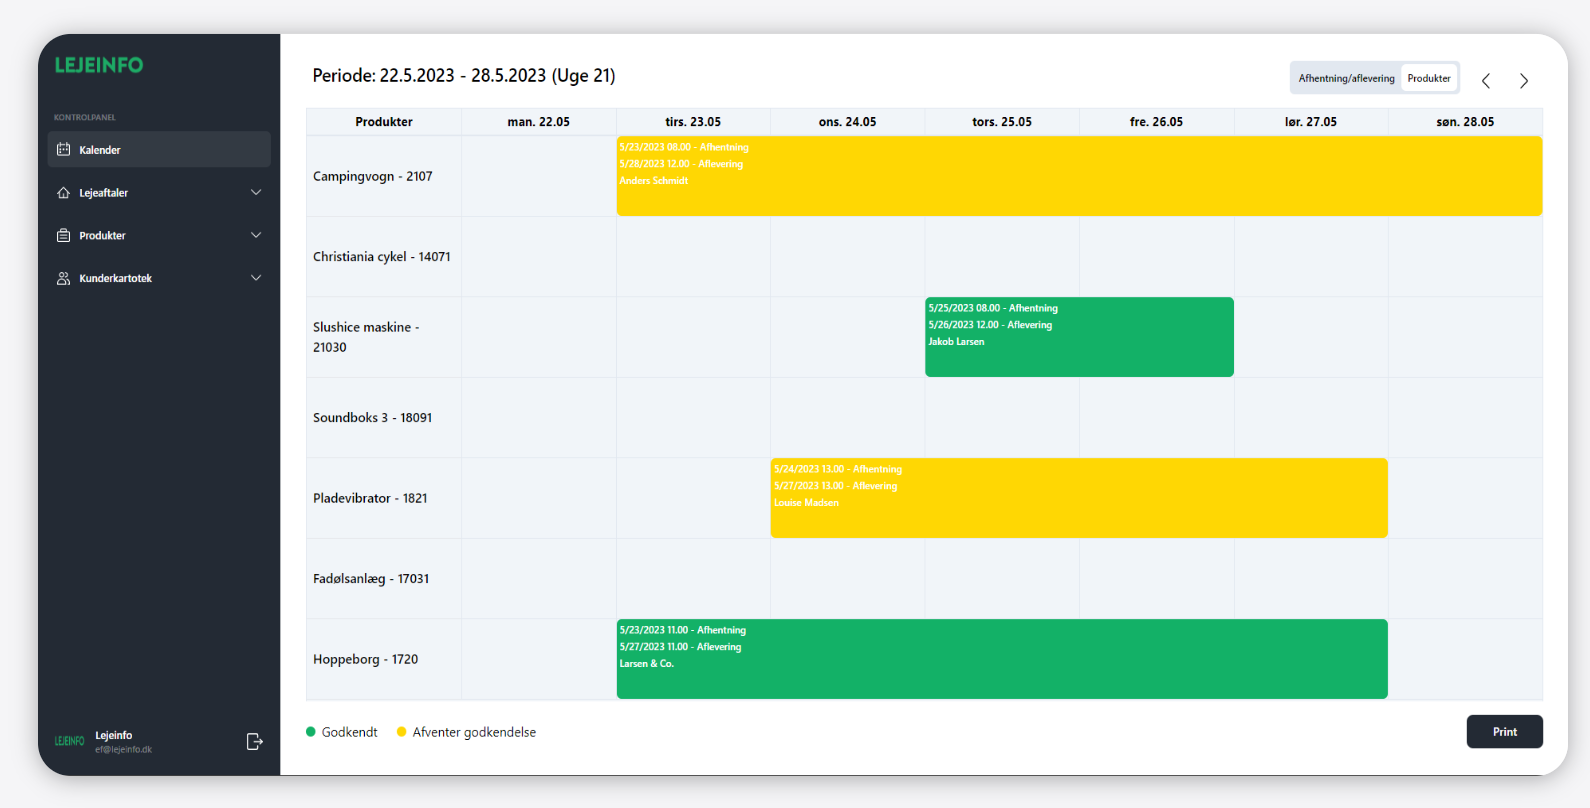Open Jakob Larsen's Slushice maskine booking
The image size is (1590, 808).
pos(1079,337)
